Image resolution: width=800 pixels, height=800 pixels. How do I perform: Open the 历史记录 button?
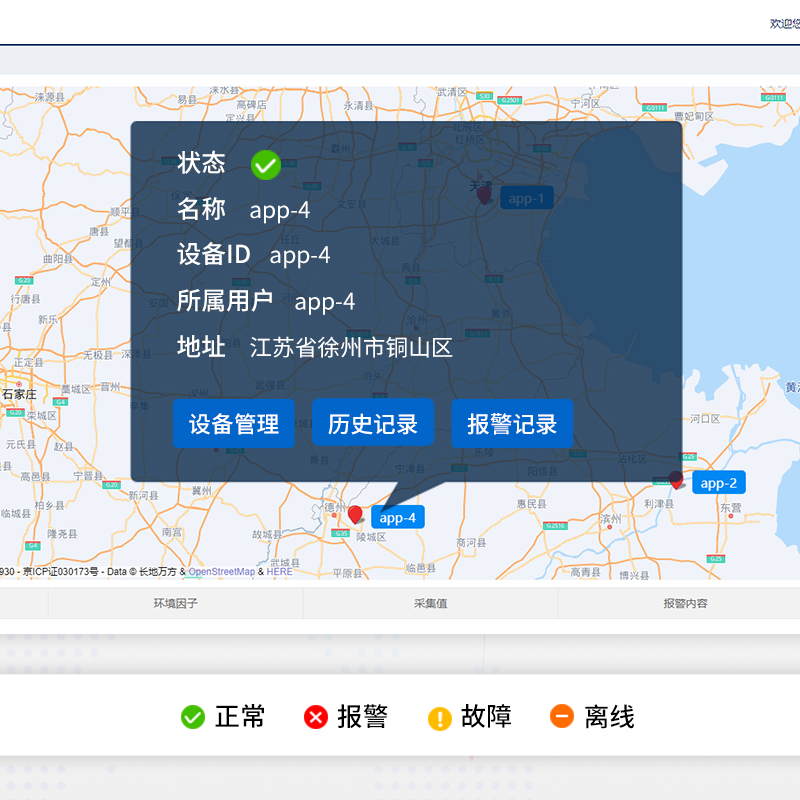[373, 424]
